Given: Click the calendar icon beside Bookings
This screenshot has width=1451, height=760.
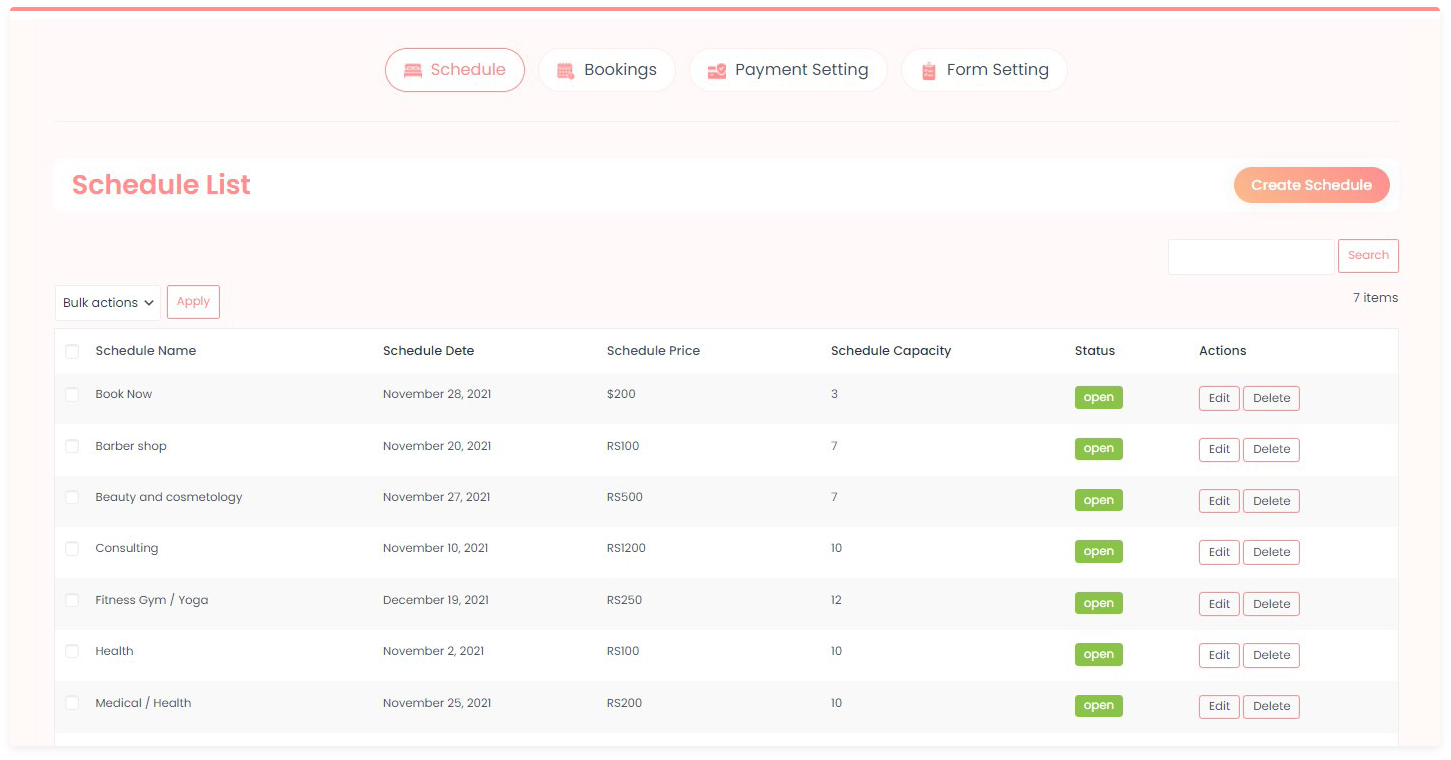Looking at the screenshot, I should click(x=565, y=71).
